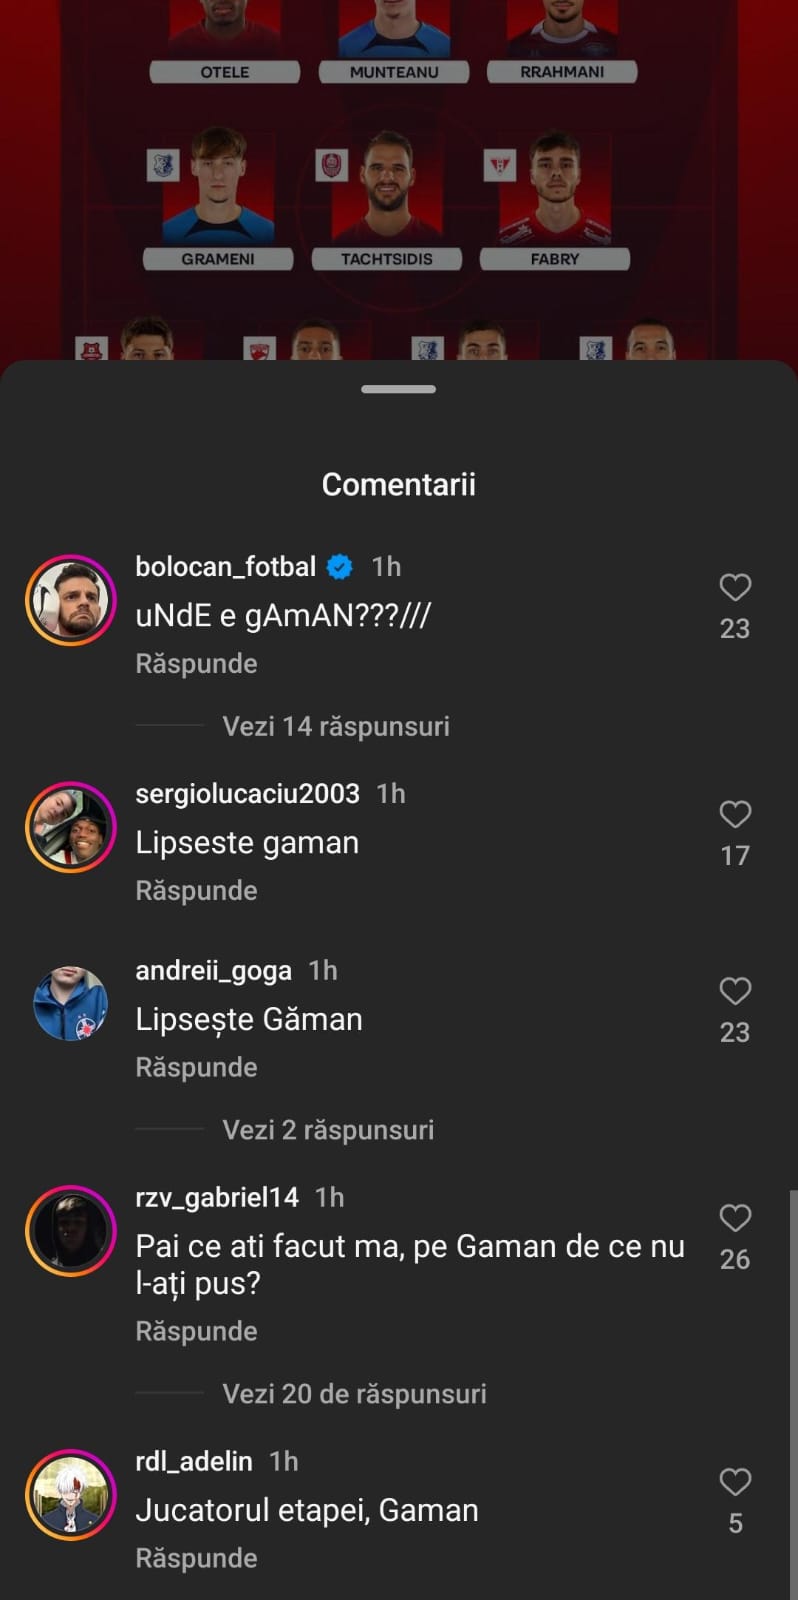The image size is (798, 1600).
Task: Expand "Vezi 20 de răspunsuri" replies
Action: click(354, 1394)
